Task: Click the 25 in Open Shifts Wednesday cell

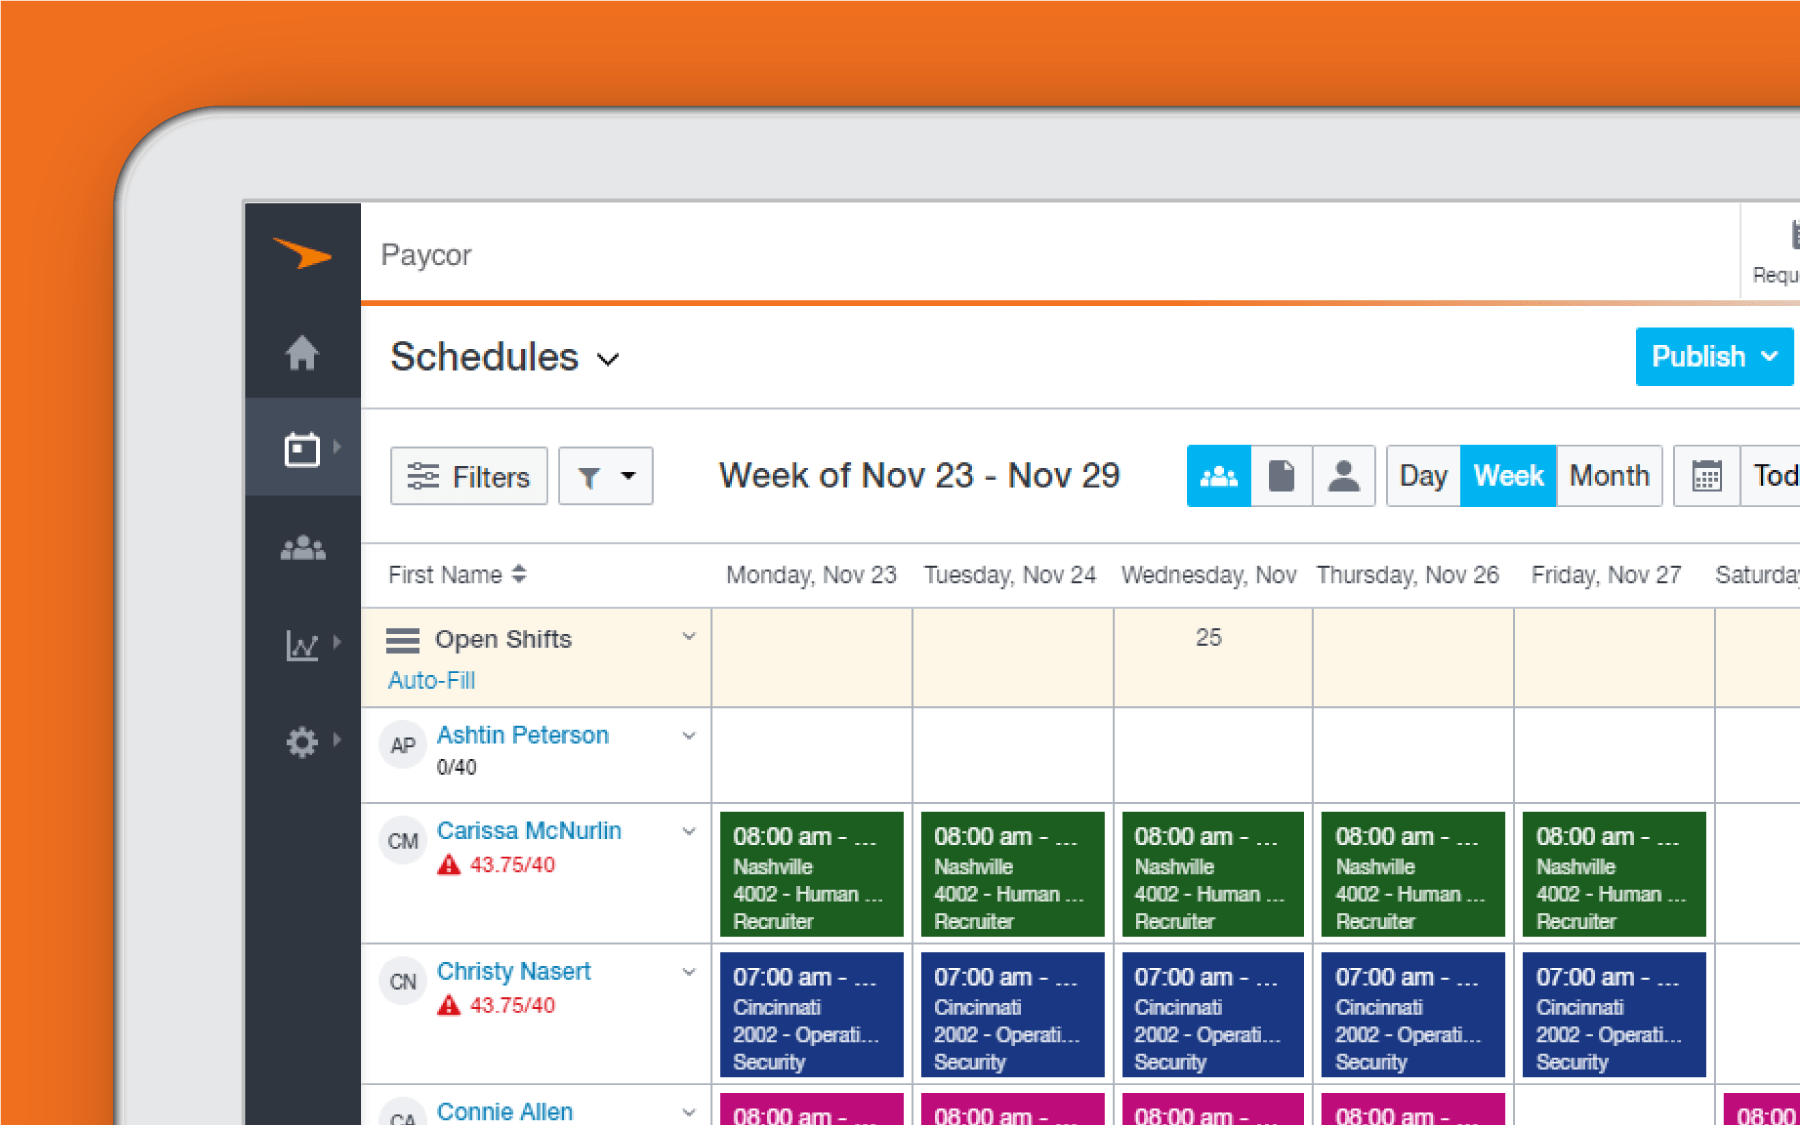Action: tap(1209, 637)
